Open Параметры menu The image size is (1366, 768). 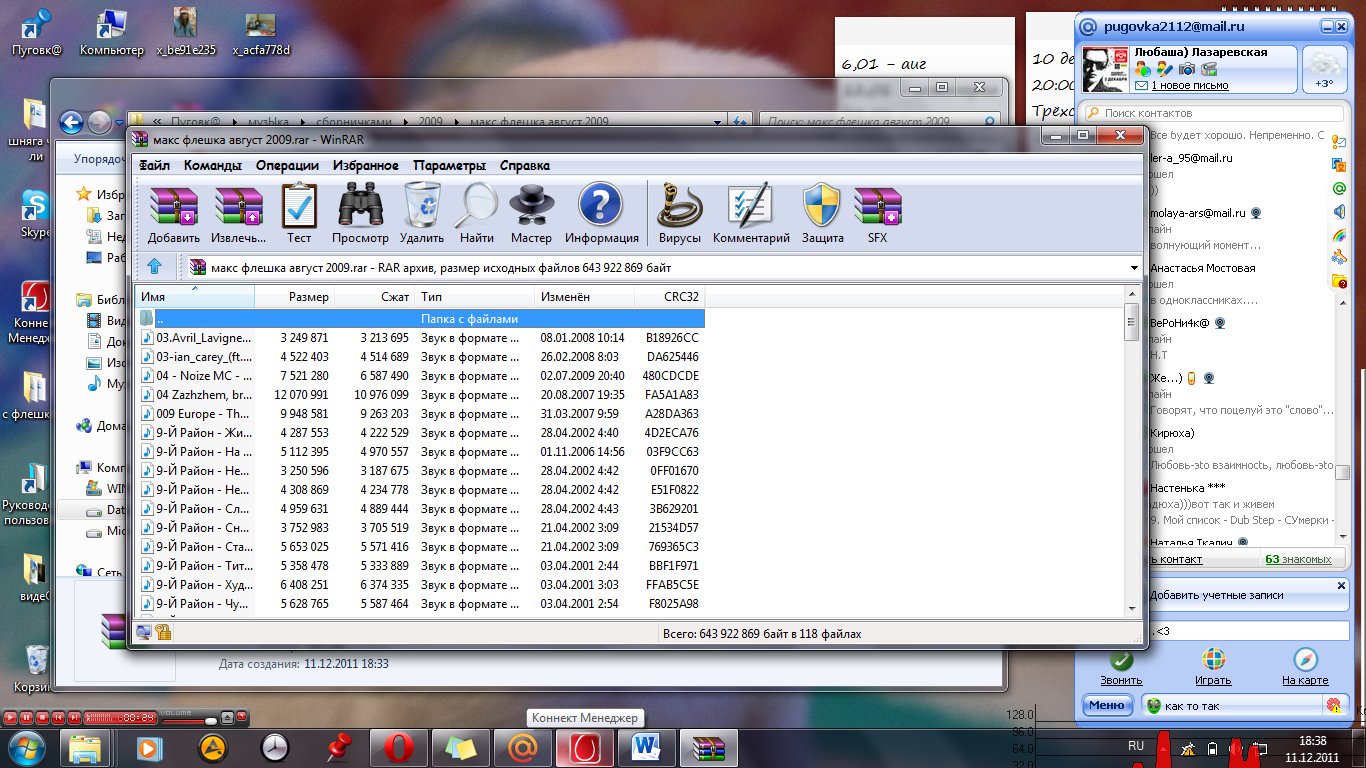449,166
